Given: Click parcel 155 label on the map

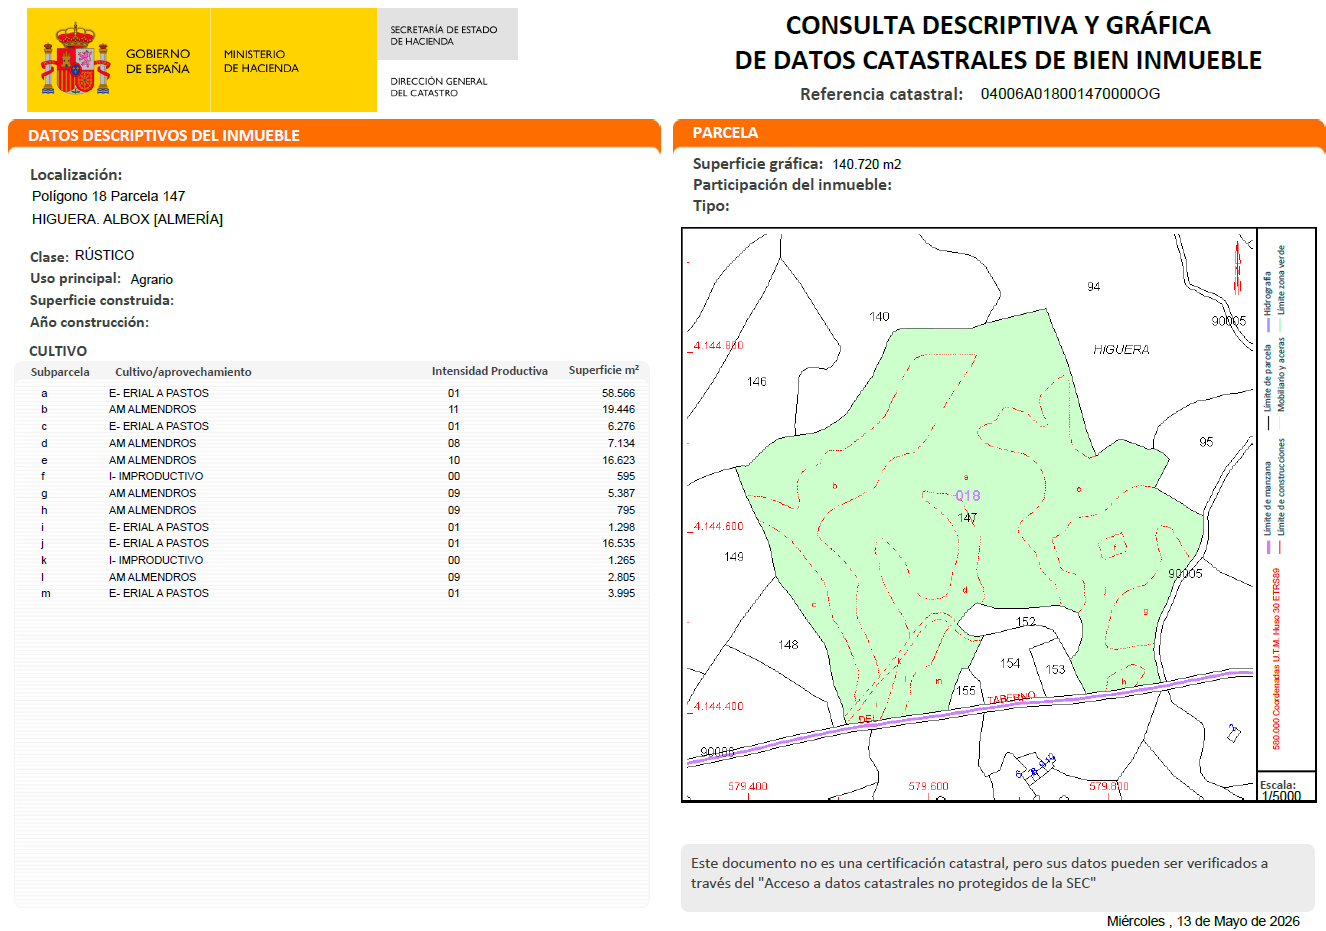Looking at the screenshot, I should pyautogui.click(x=965, y=690).
